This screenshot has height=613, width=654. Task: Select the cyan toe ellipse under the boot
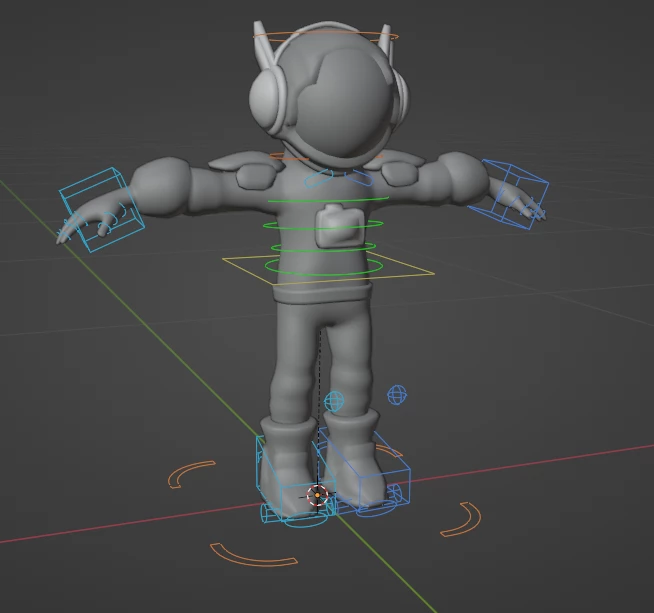pos(307,520)
